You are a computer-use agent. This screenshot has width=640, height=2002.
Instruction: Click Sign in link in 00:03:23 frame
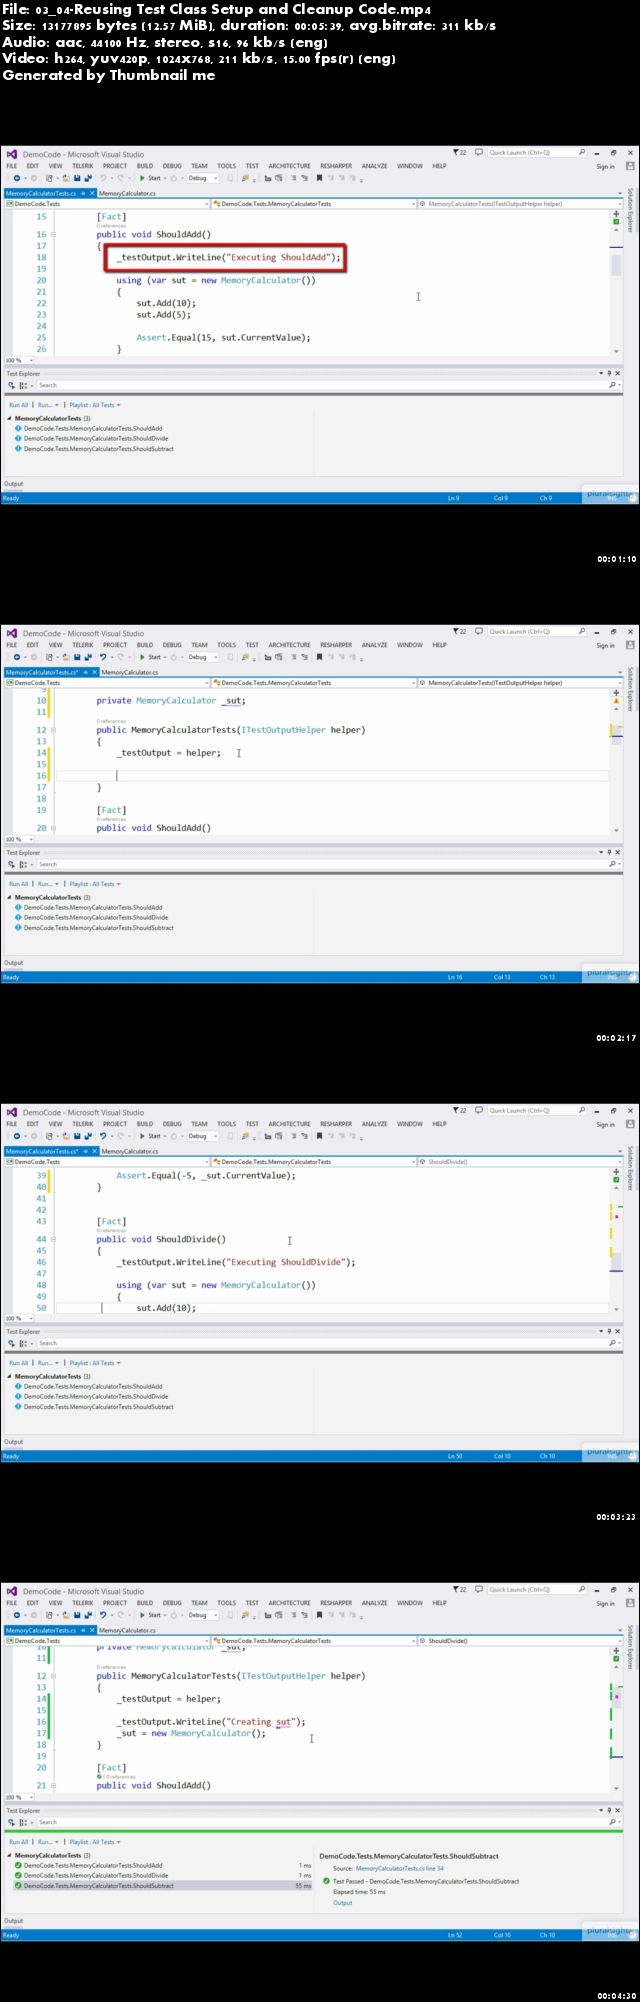click(606, 1124)
